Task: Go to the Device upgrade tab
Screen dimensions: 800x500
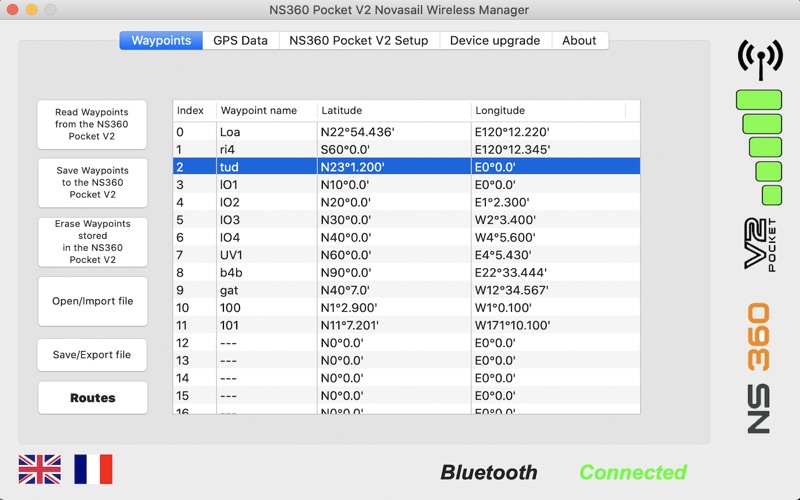Action: (x=495, y=40)
